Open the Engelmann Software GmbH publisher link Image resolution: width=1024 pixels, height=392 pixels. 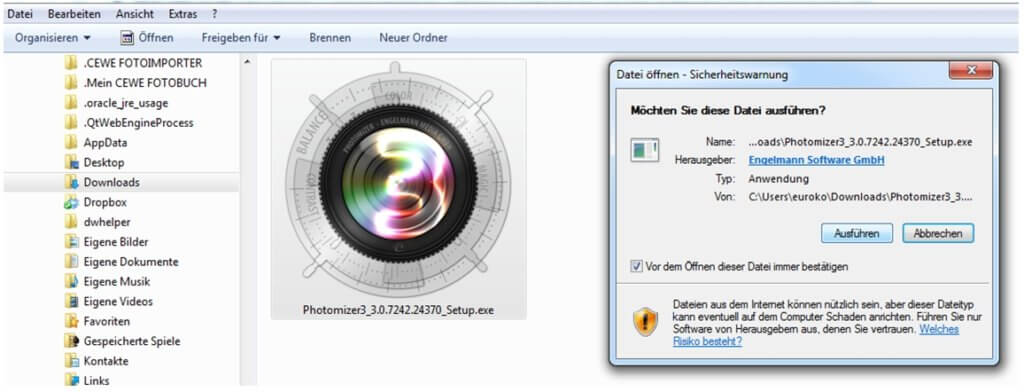816,160
